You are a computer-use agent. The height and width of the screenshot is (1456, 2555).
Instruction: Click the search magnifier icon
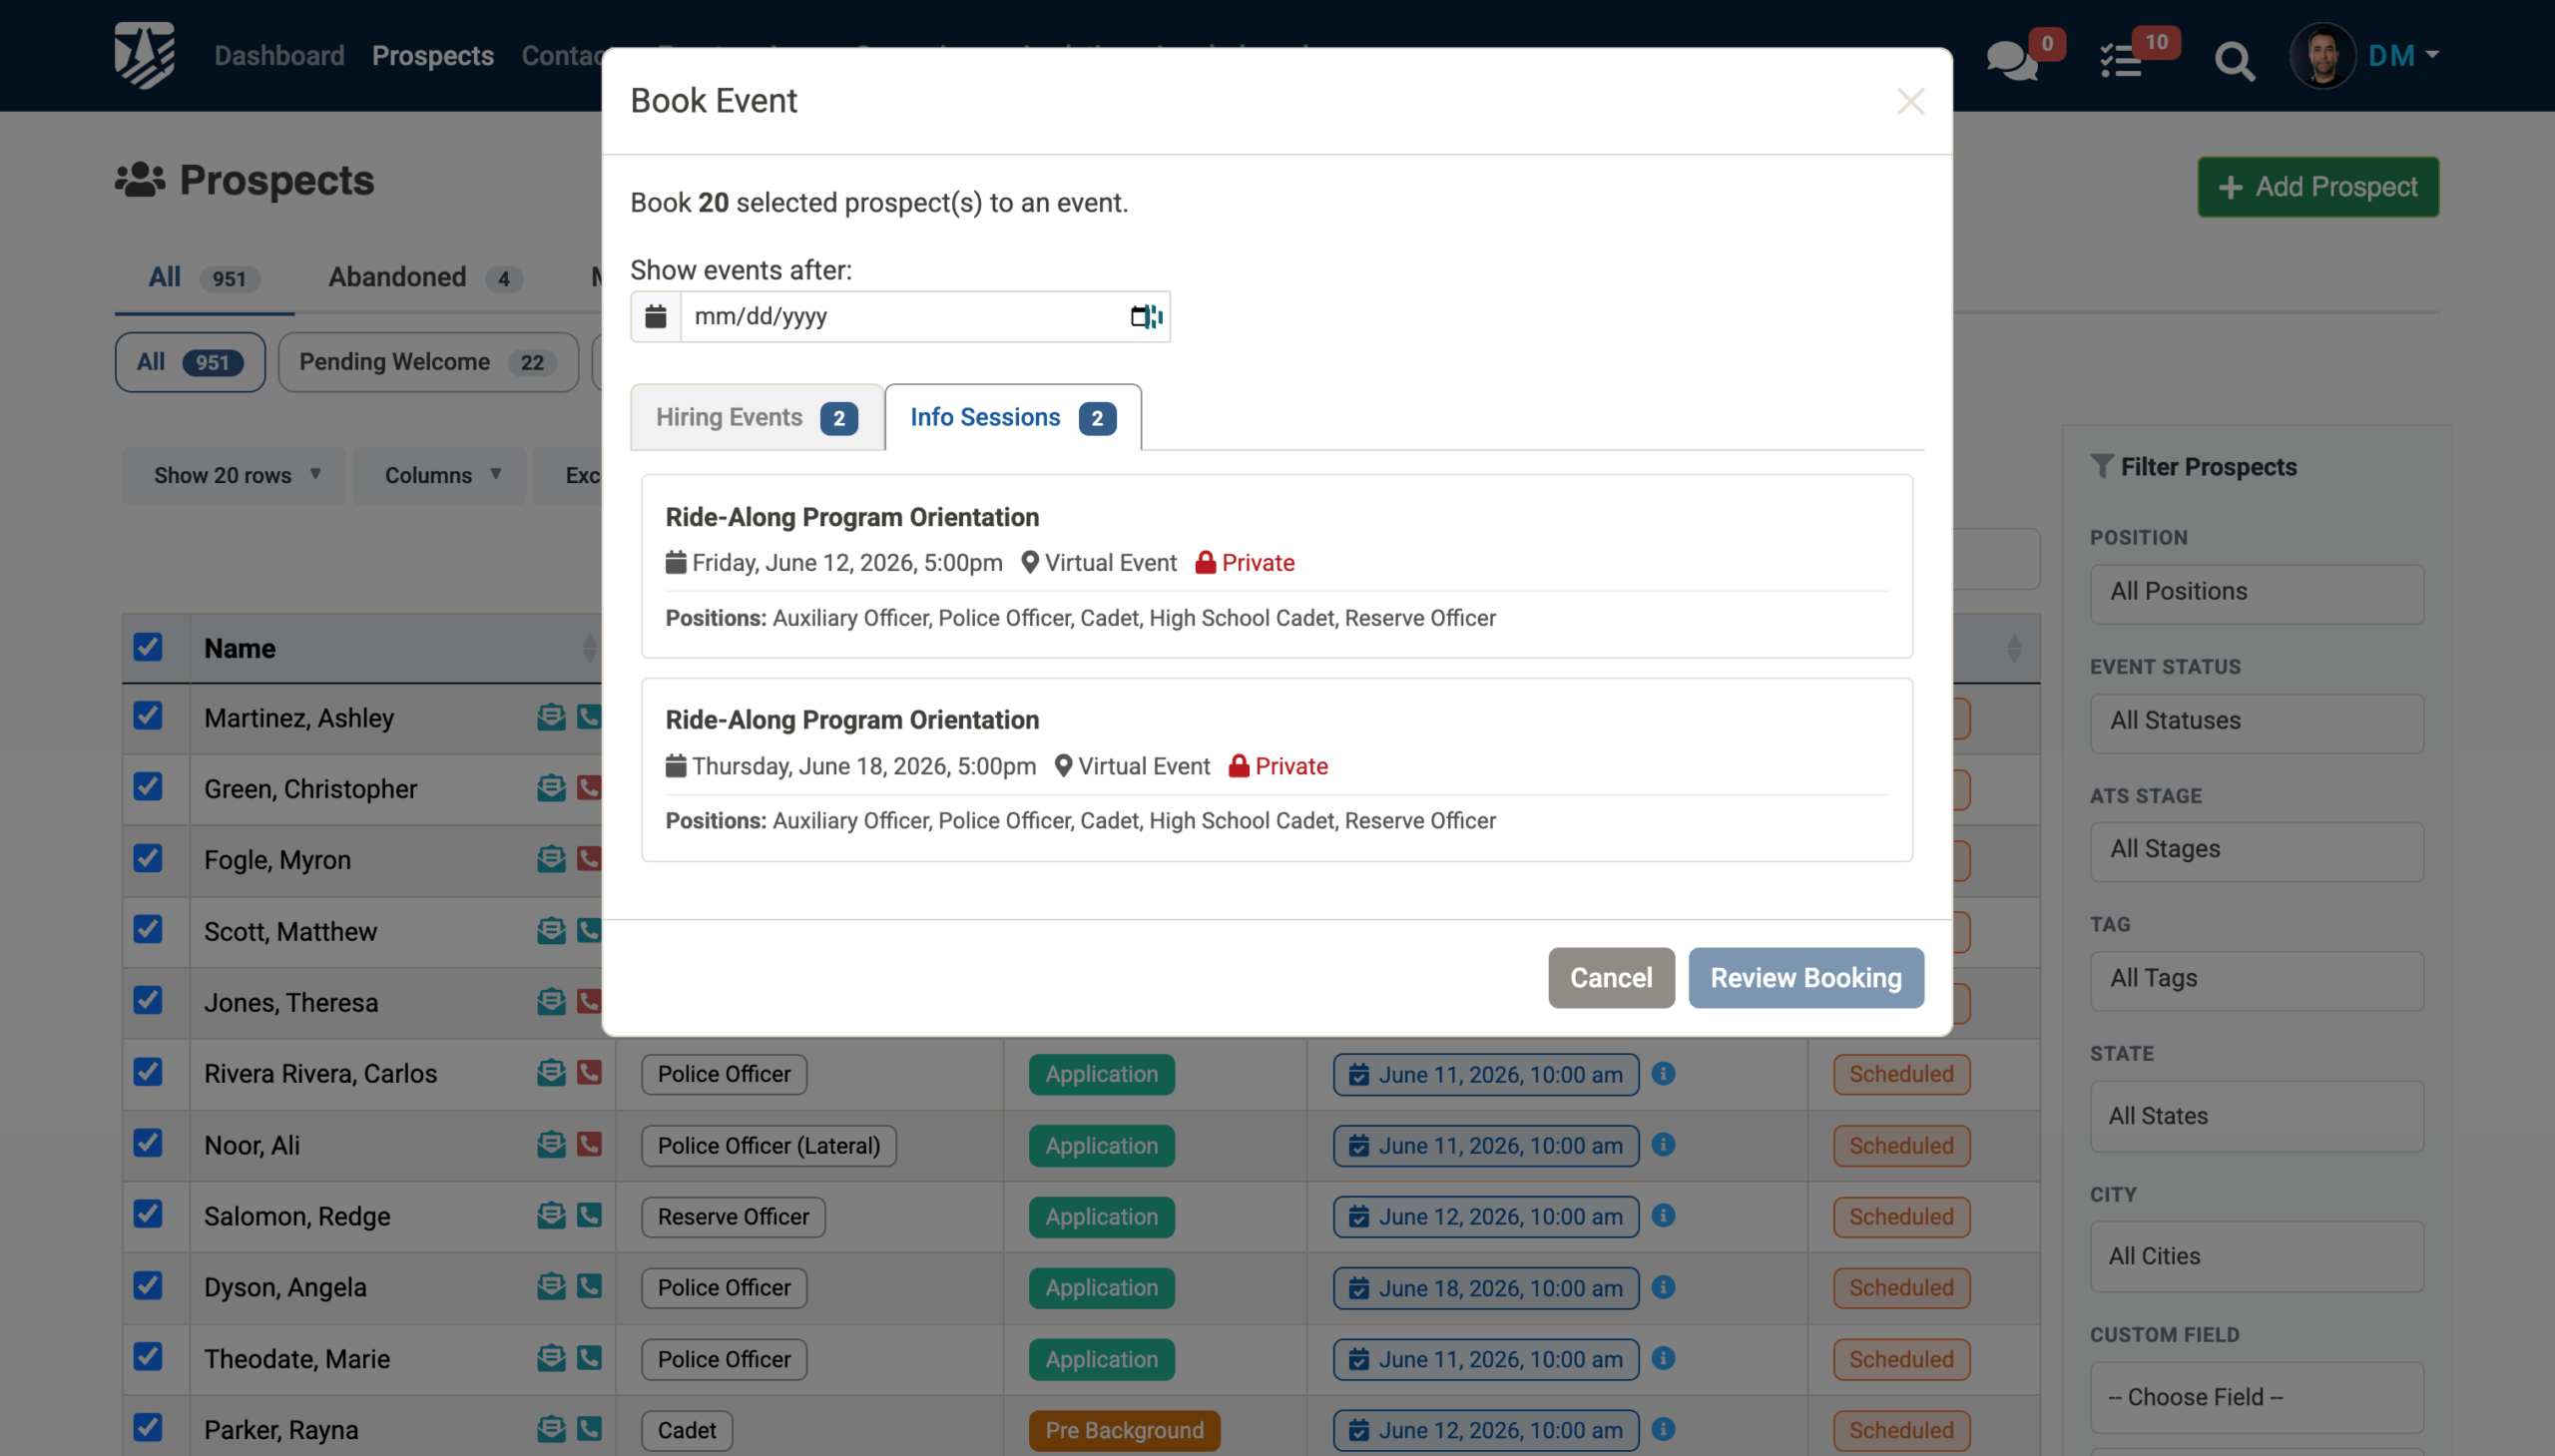pos(2234,60)
